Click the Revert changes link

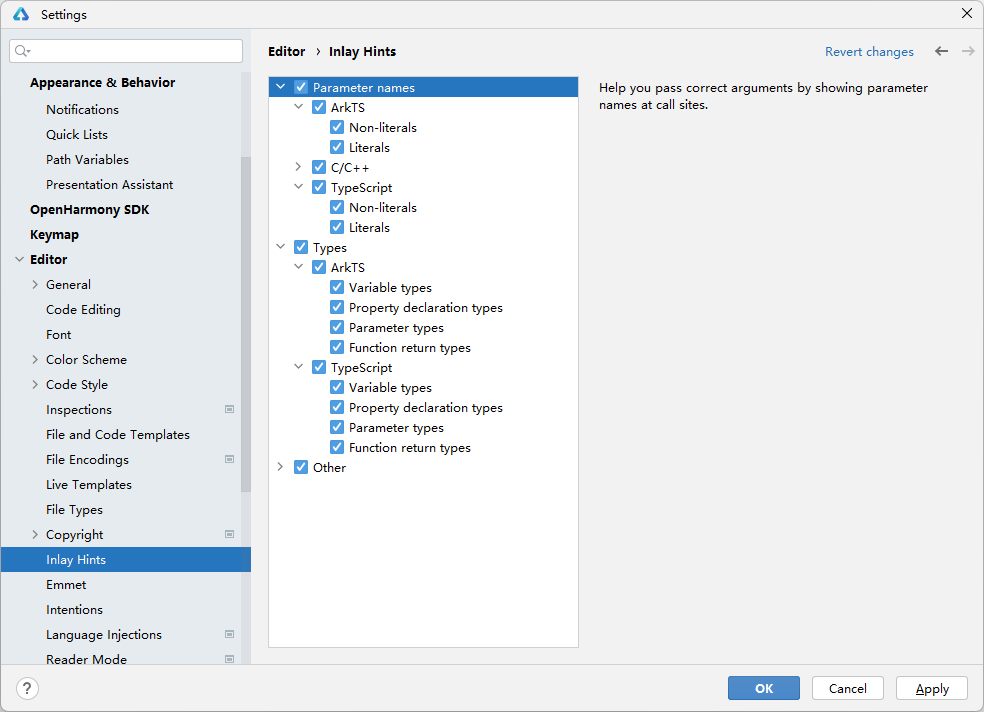pyautogui.click(x=869, y=52)
